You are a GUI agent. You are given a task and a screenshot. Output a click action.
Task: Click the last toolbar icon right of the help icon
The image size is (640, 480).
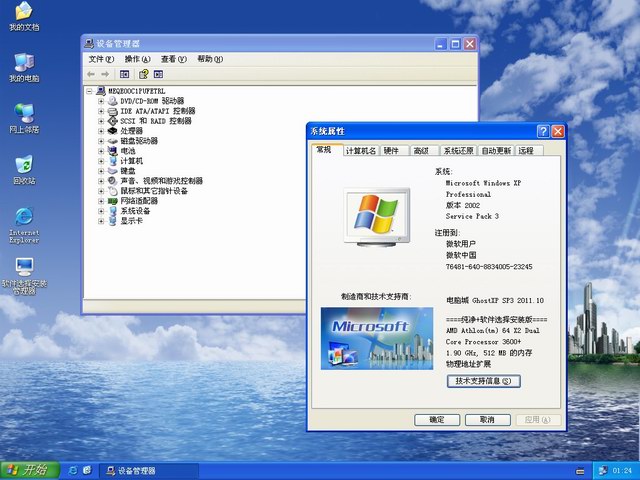coord(158,74)
